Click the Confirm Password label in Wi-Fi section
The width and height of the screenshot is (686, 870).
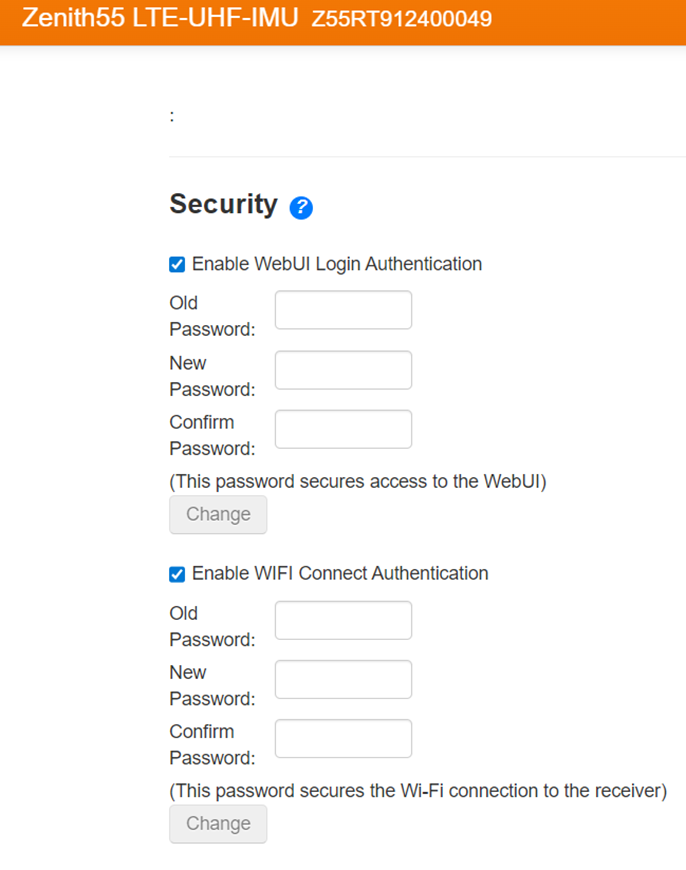pos(212,744)
